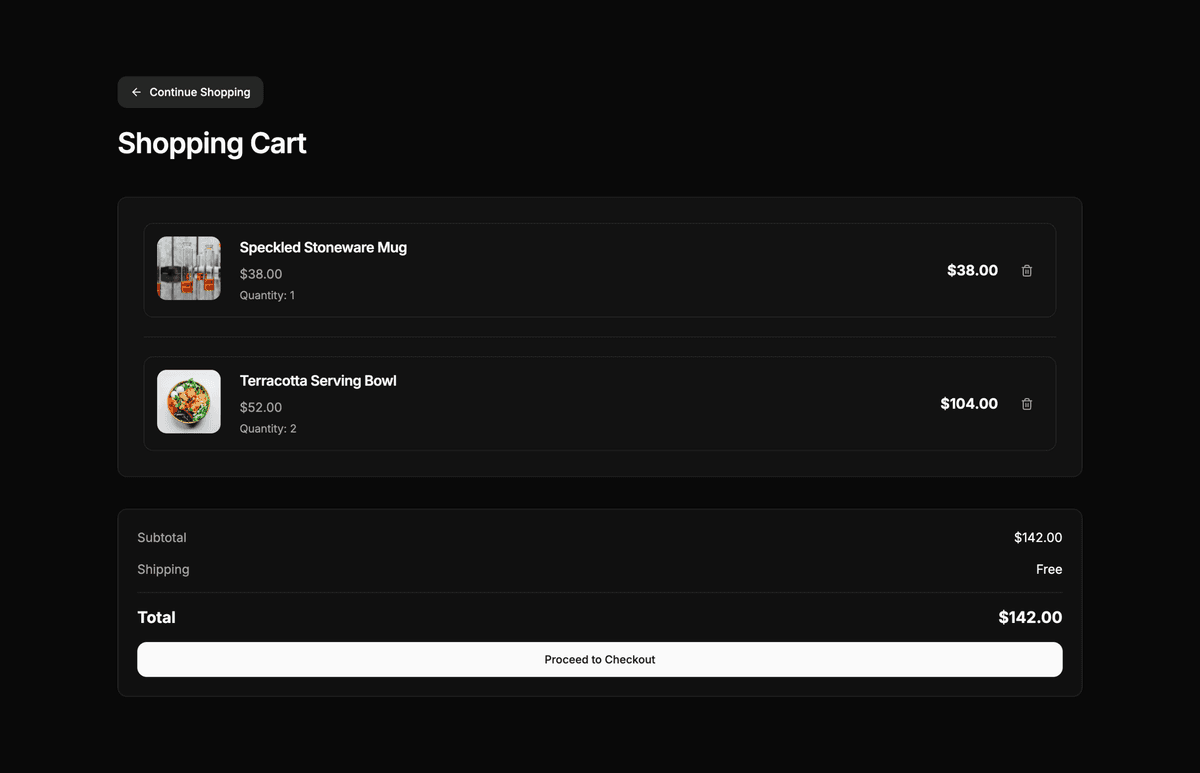Click the Terracotta Serving Bowl product name
Image resolution: width=1200 pixels, height=773 pixels.
point(318,381)
